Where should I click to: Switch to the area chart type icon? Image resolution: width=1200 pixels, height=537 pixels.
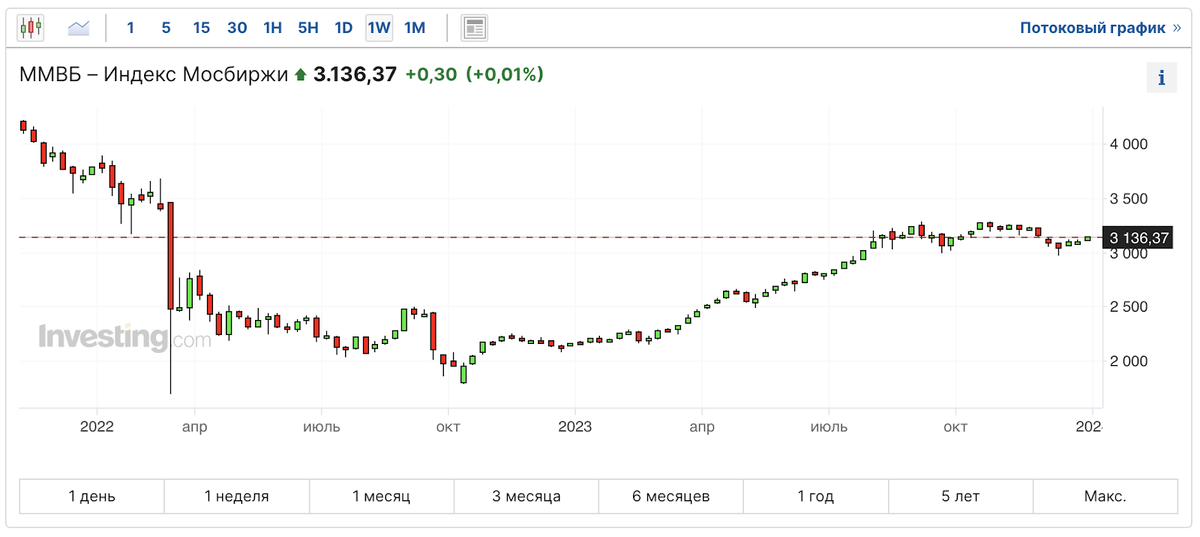(79, 28)
